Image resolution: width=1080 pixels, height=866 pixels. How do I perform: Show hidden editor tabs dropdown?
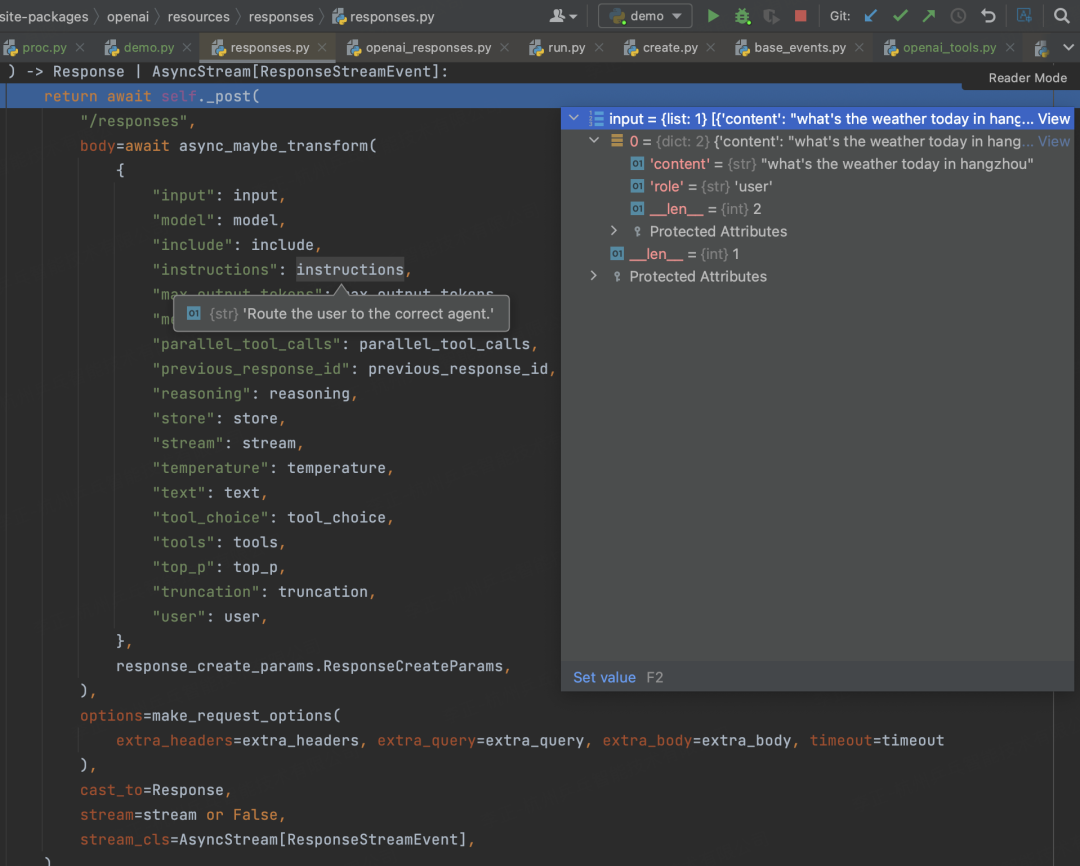coord(1069,47)
